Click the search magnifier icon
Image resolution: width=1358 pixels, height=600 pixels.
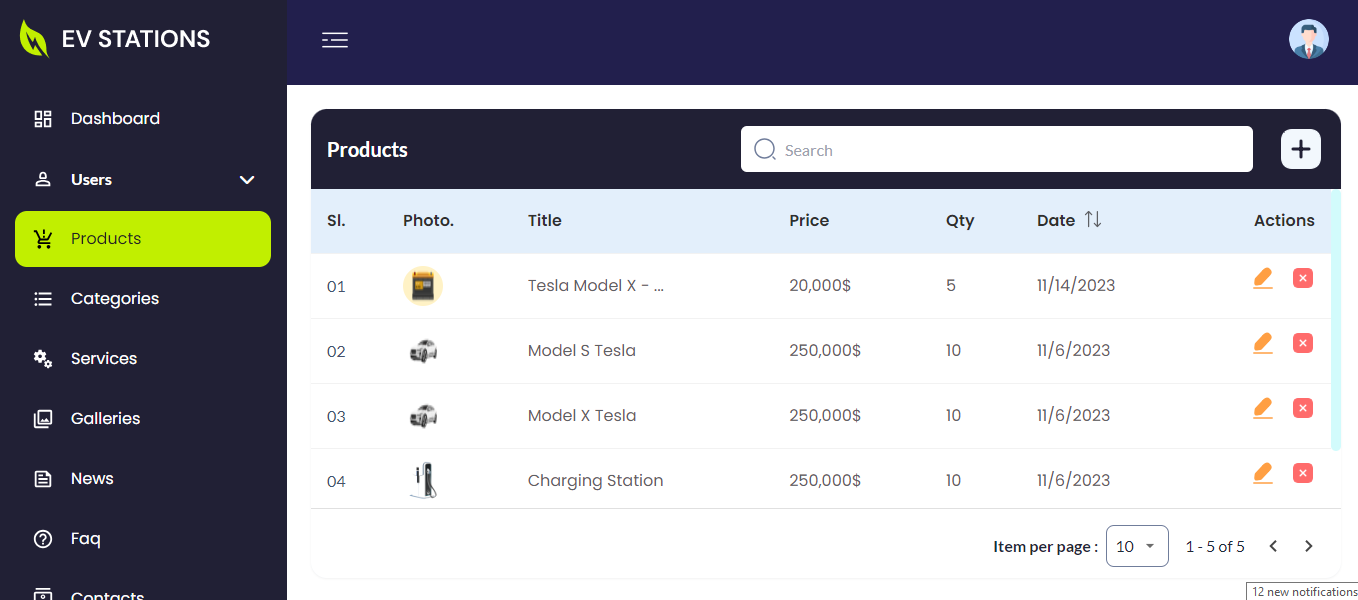(765, 150)
